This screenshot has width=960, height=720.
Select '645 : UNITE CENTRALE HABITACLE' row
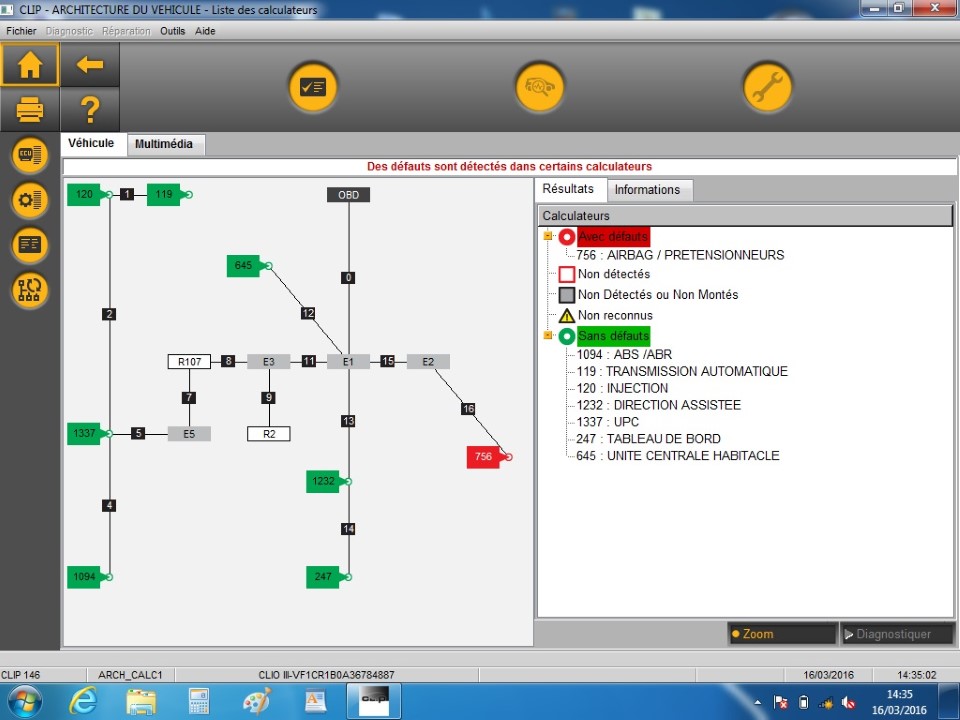coord(678,456)
